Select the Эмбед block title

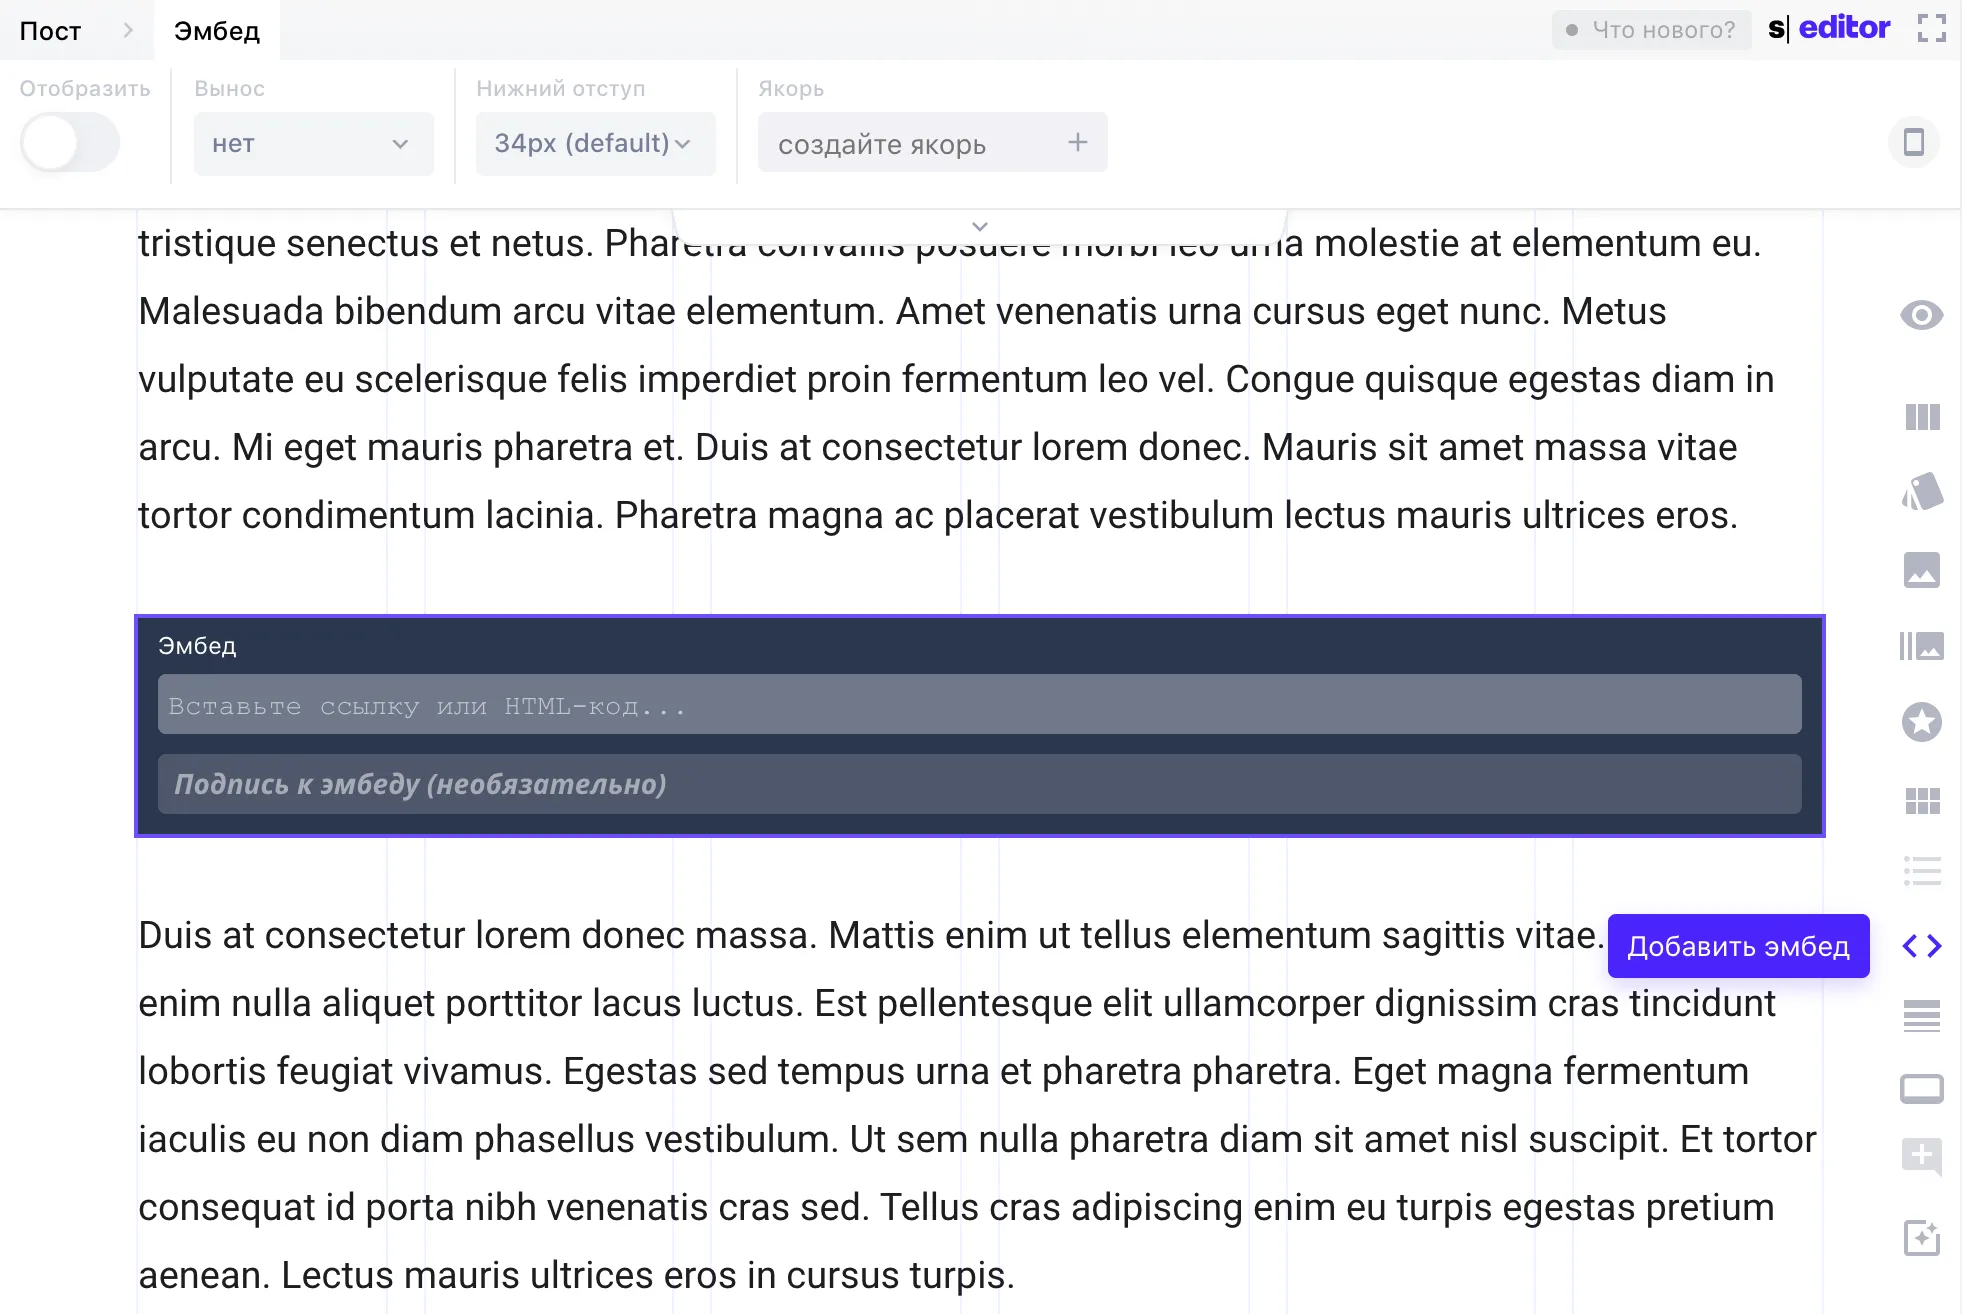(197, 646)
